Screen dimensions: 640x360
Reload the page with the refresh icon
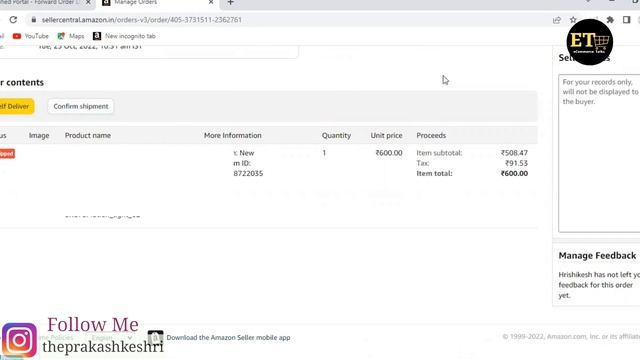tap(13, 20)
